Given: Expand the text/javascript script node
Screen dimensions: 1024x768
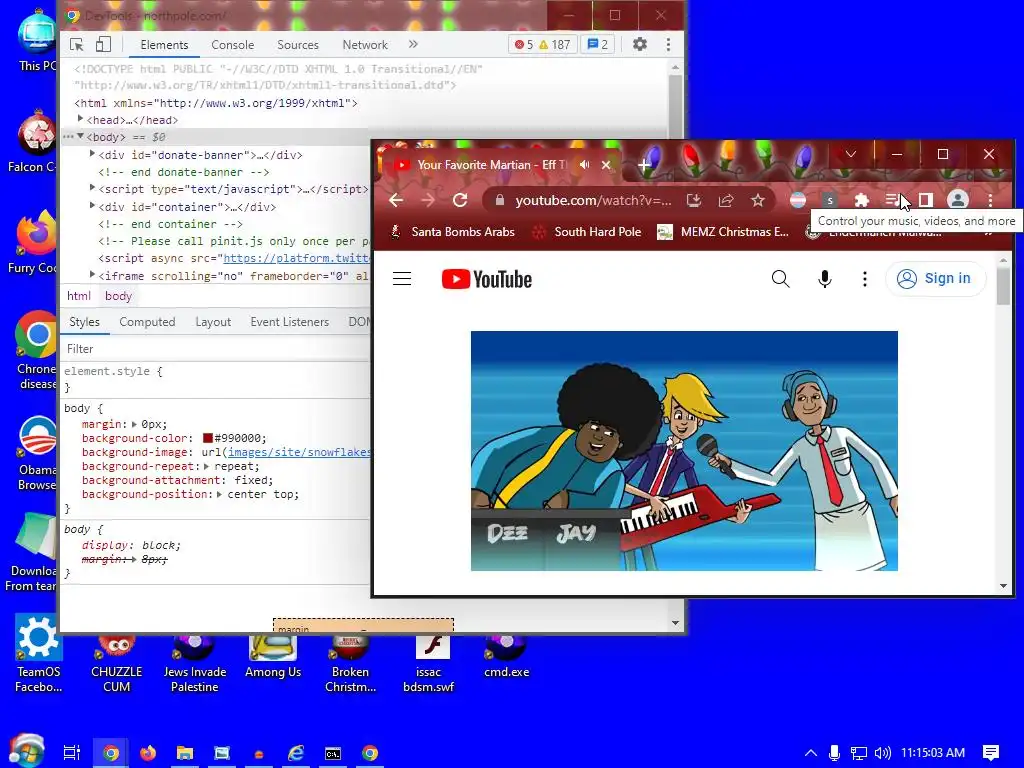Looking at the screenshot, I should click(x=92, y=188).
